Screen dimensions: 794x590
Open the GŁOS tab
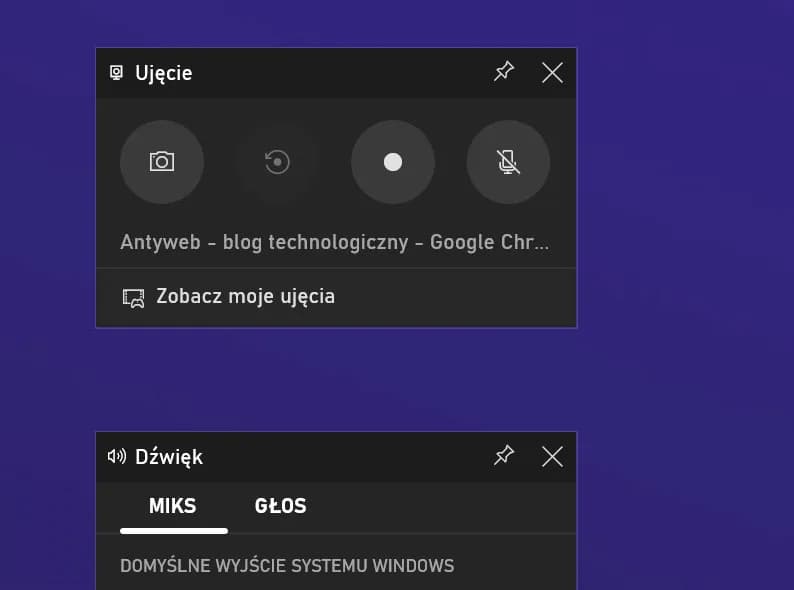(280, 506)
